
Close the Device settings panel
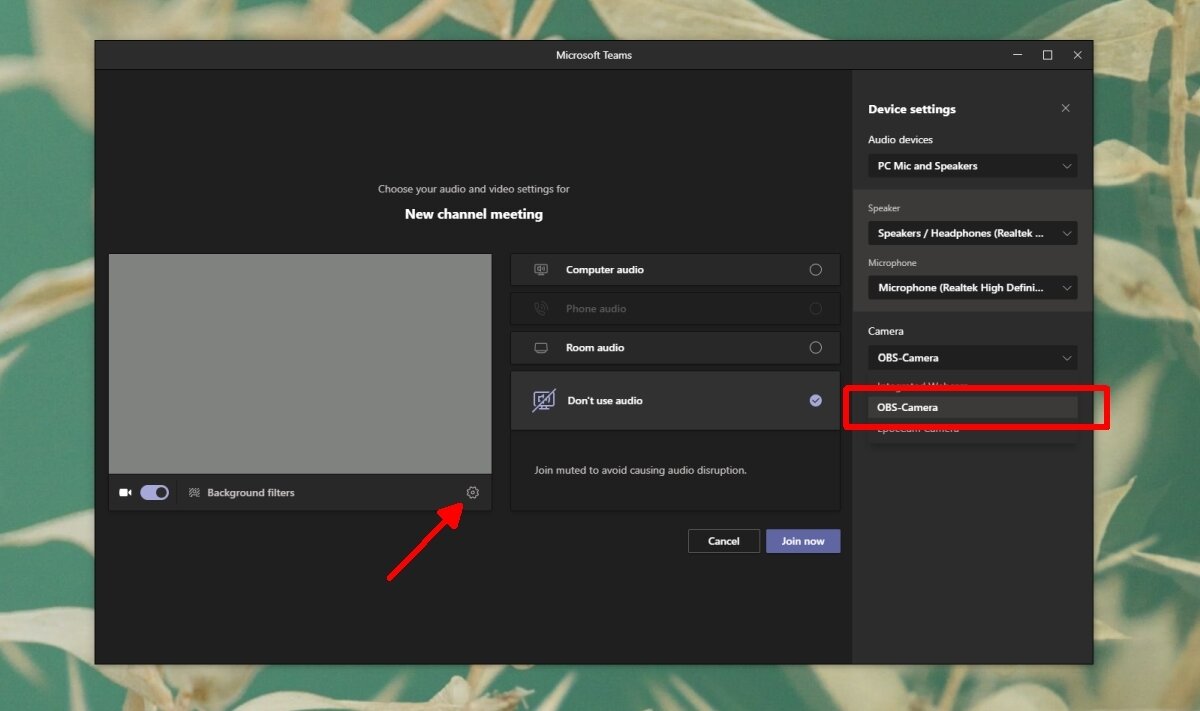1065,108
